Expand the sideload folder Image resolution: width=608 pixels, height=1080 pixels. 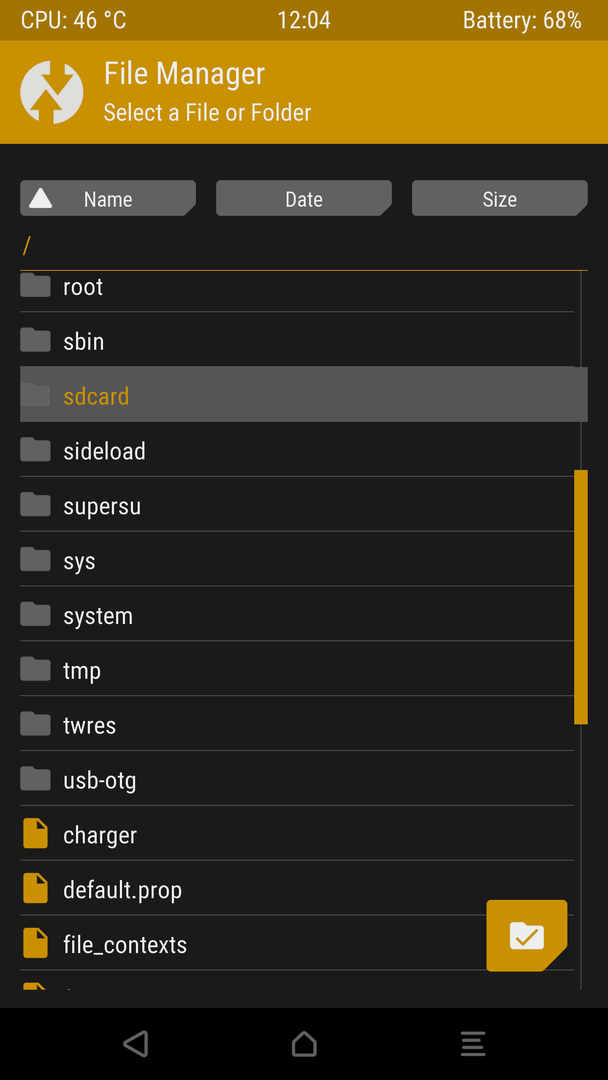click(104, 451)
